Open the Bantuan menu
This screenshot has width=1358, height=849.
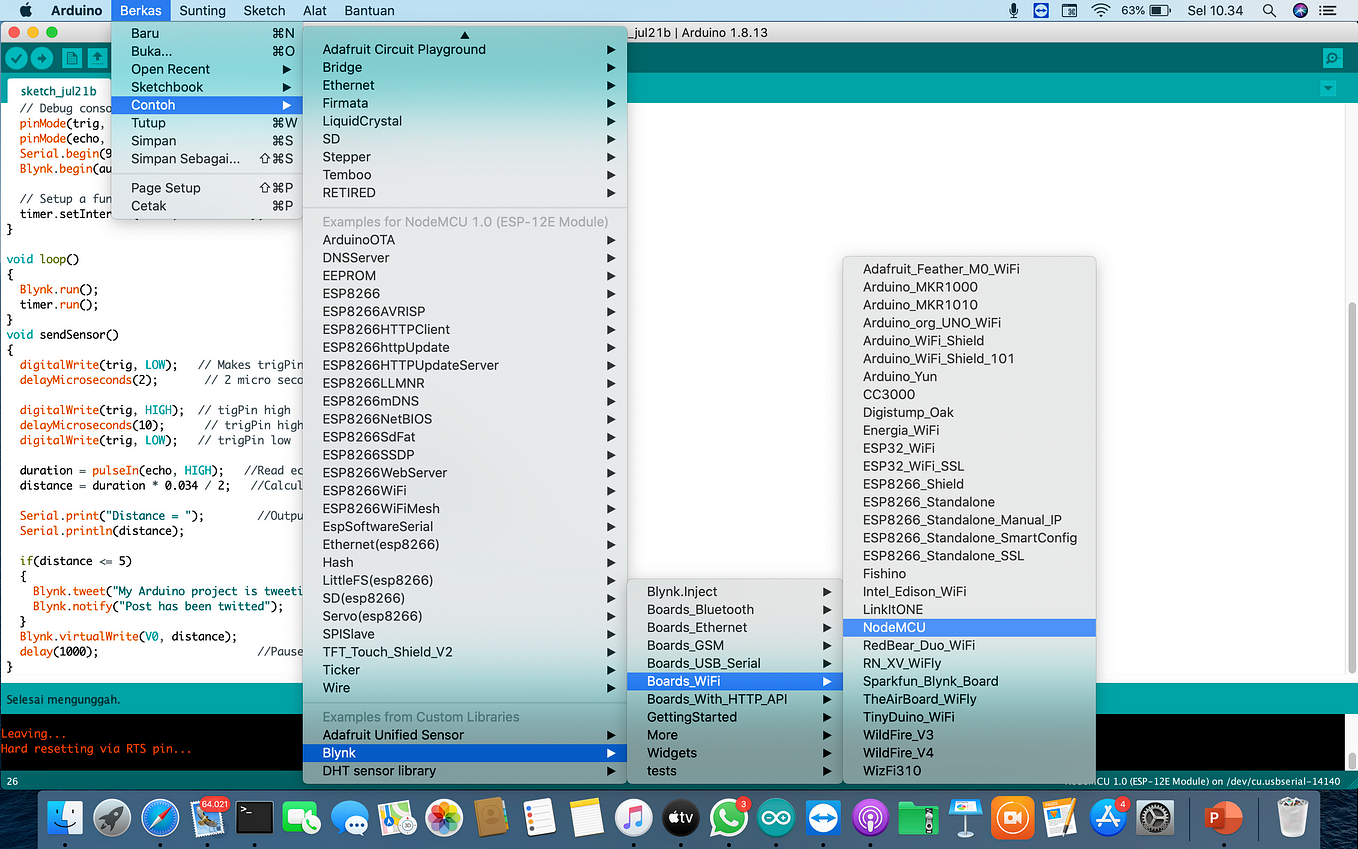[x=369, y=11]
